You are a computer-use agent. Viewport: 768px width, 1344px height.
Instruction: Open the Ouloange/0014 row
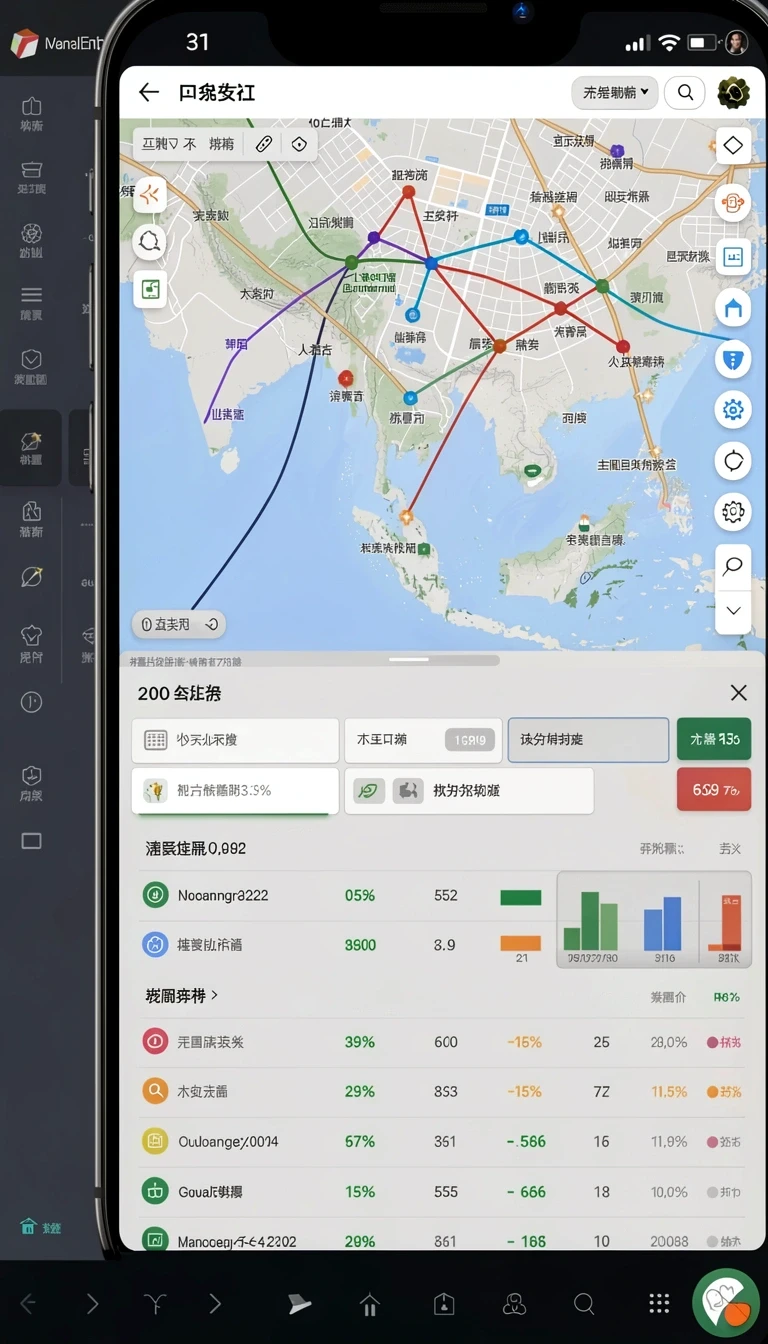coord(444,1142)
